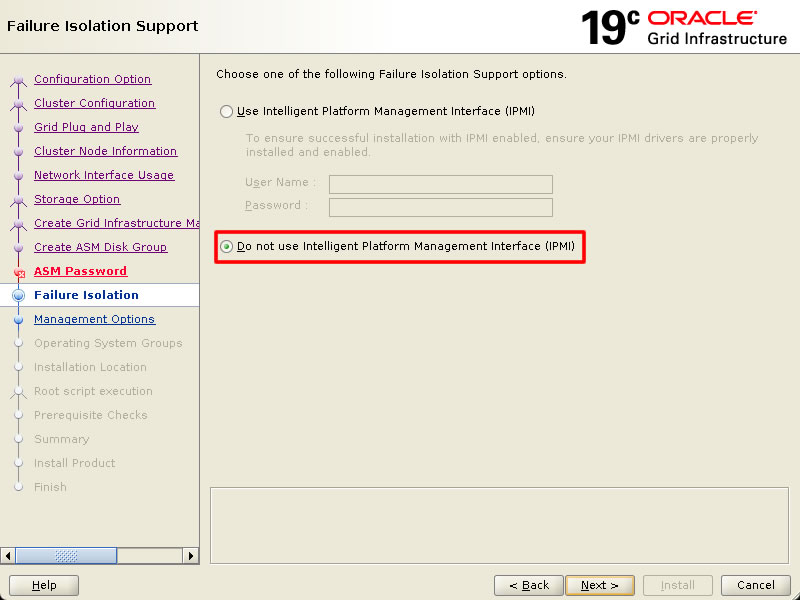The width and height of the screenshot is (800, 600).
Task: Open Configuration Option step link
Action: pyautogui.click(x=92, y=79)
